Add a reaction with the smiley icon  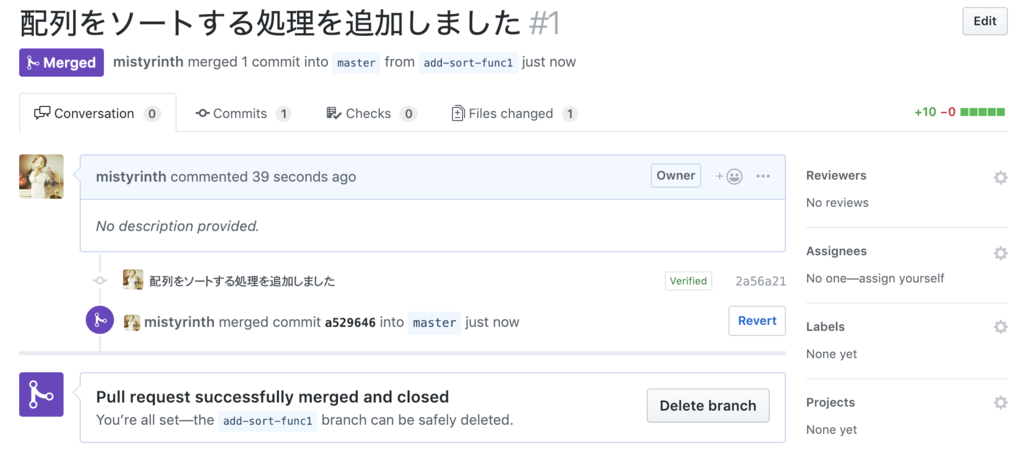729,176
